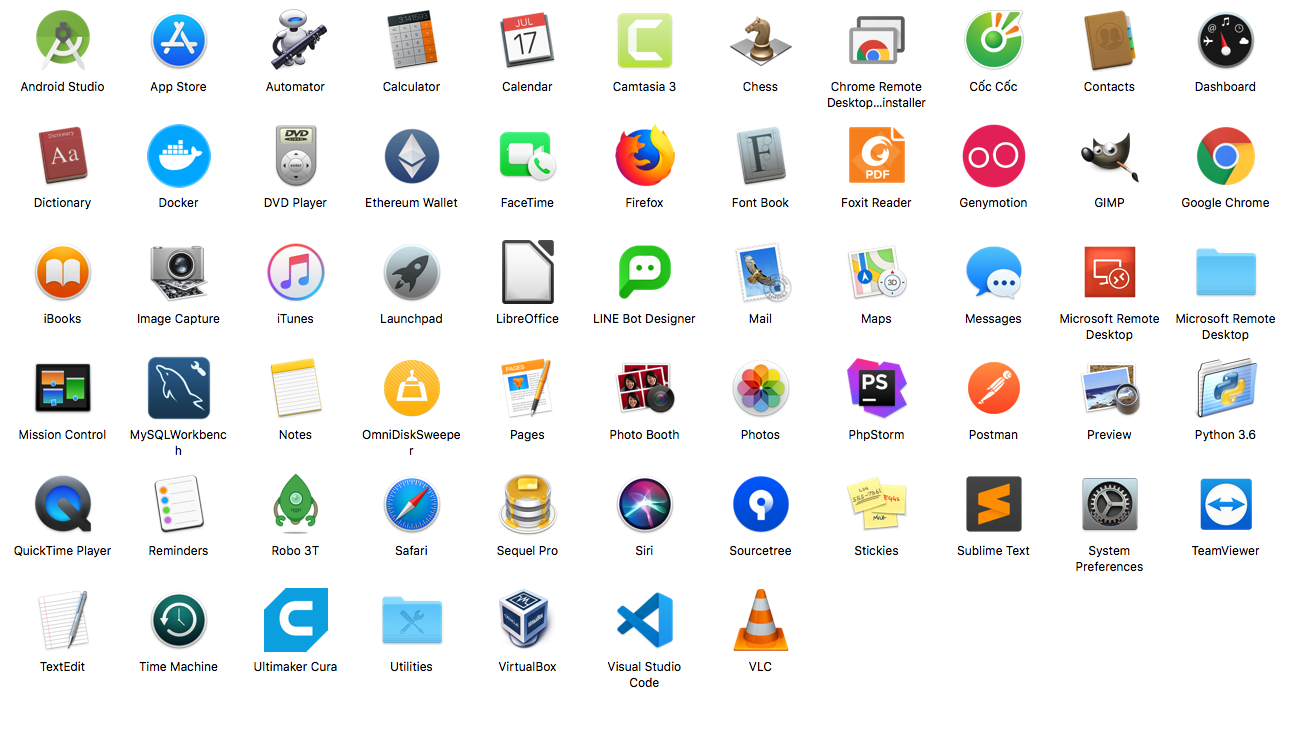Launch Camtasia 3
The width and height of the screenshot is (1291, 735).
tap(644, 40)
